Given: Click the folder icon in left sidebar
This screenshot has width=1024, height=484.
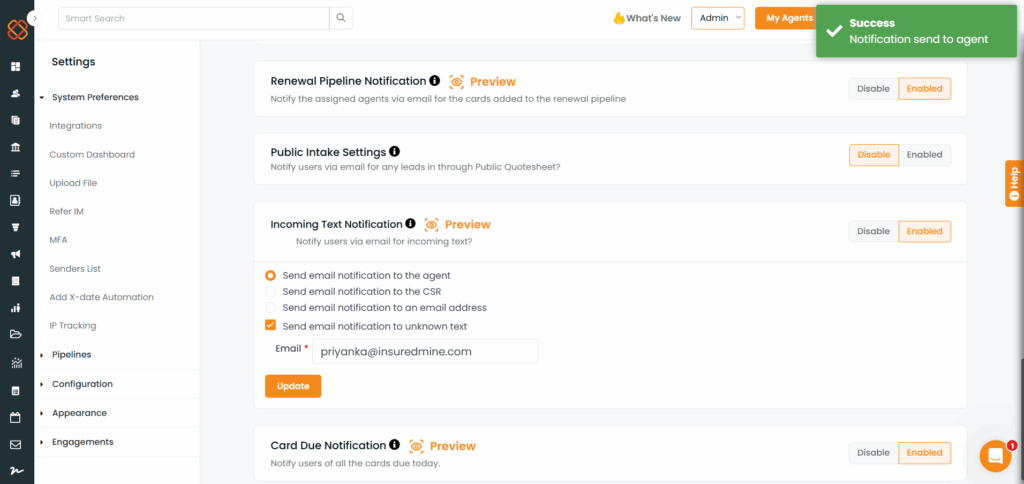Looking at the screenshot, I should [x=16, y=334].
